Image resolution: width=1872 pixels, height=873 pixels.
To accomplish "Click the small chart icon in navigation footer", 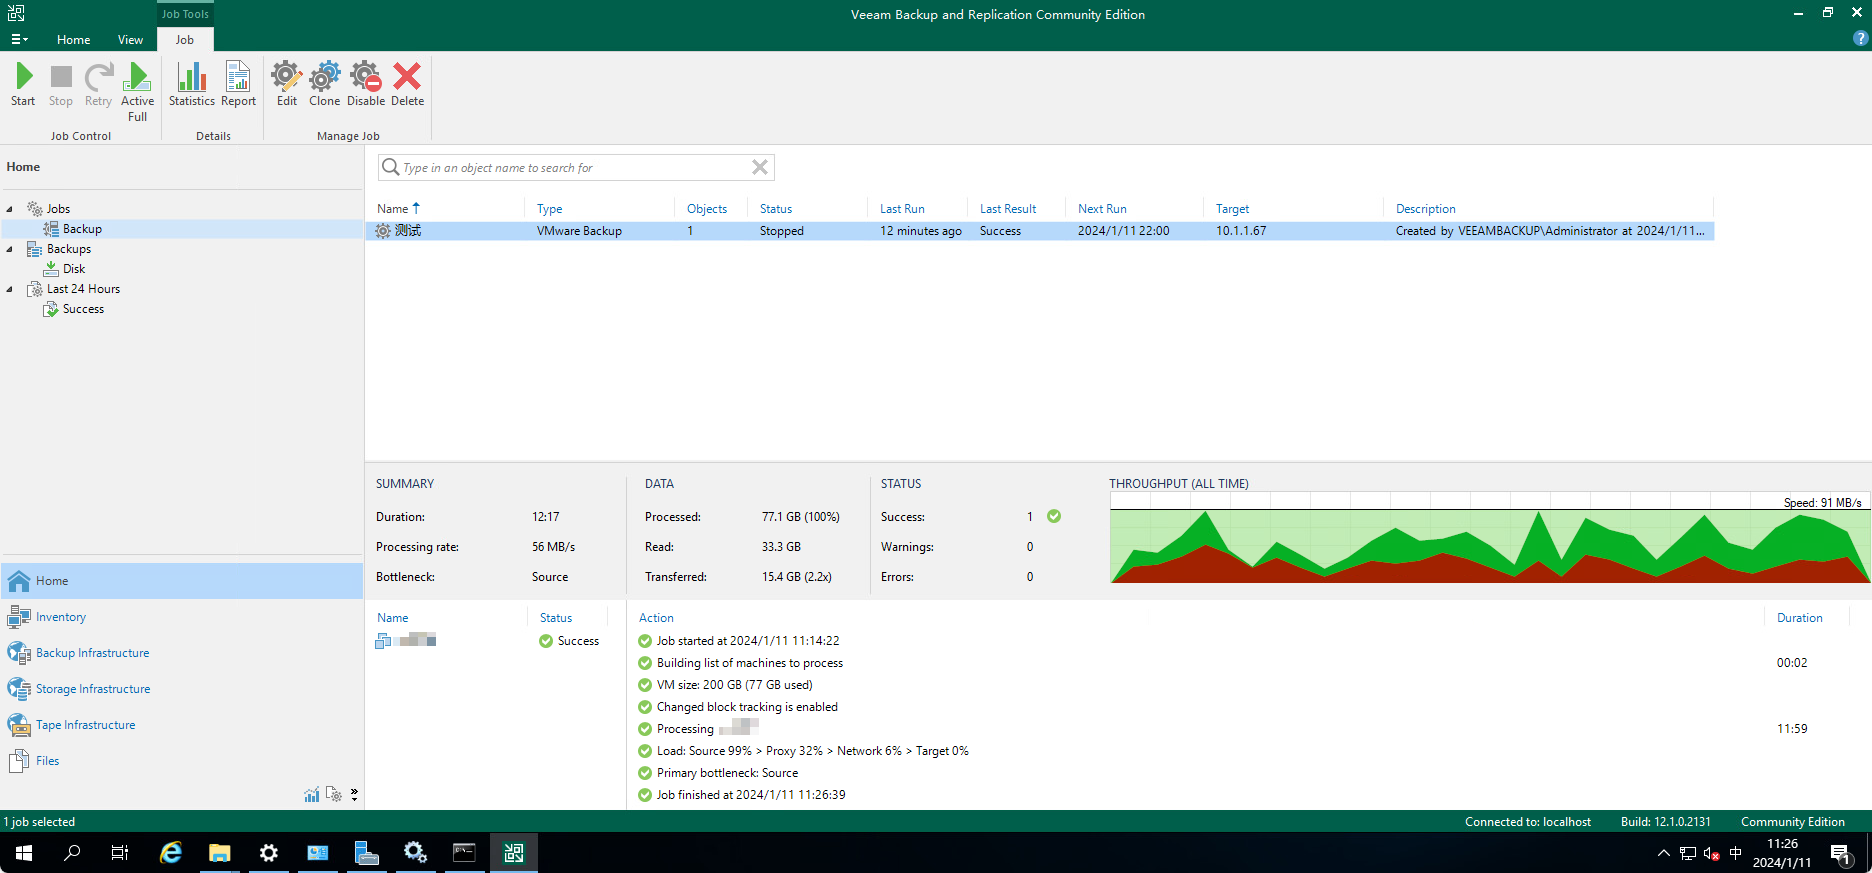I will click(x=312, y=795).
